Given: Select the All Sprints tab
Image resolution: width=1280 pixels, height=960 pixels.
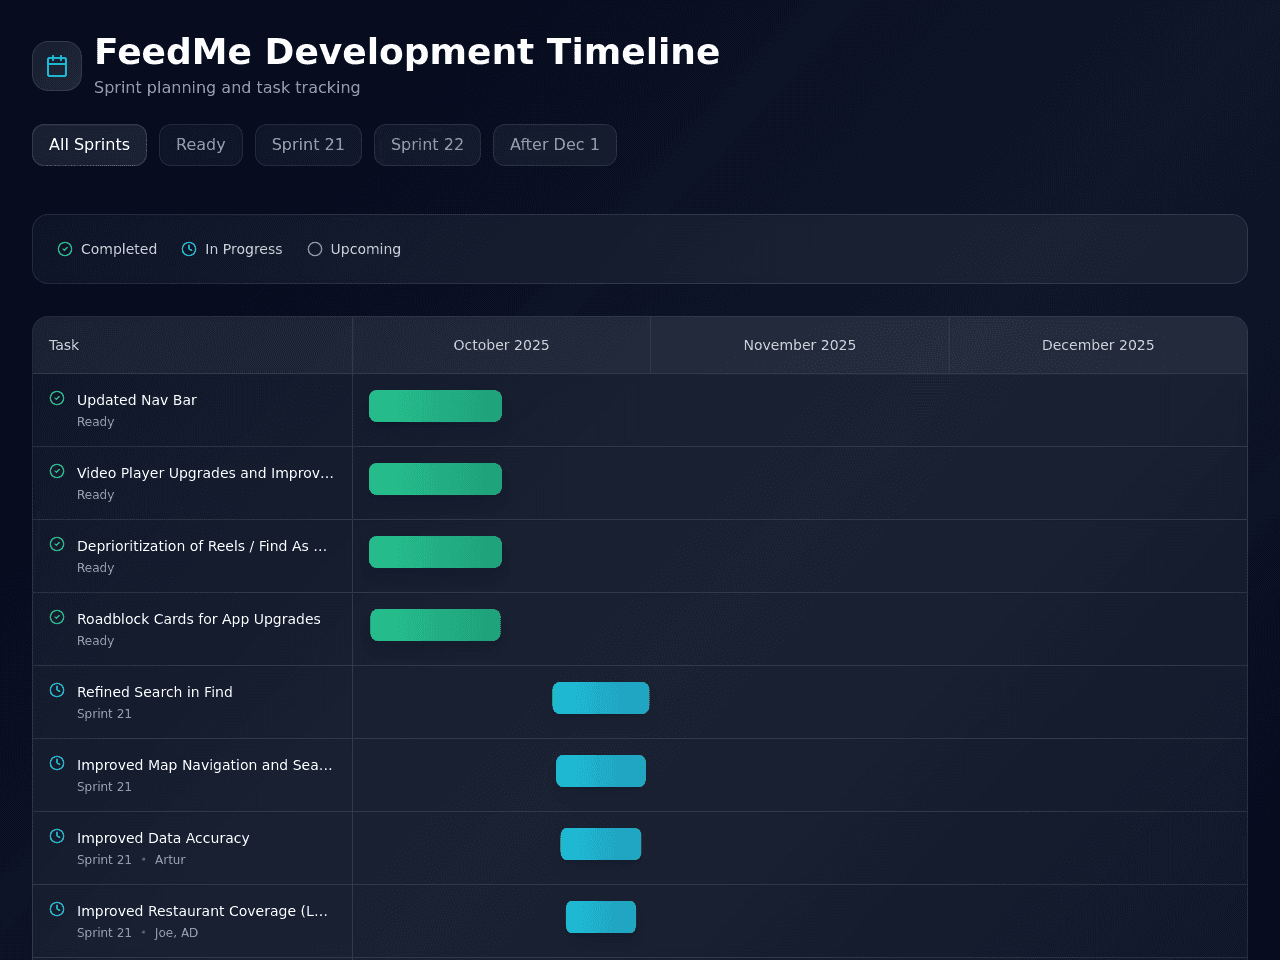Looking at the screenshot, I should (x=89, y=145).
